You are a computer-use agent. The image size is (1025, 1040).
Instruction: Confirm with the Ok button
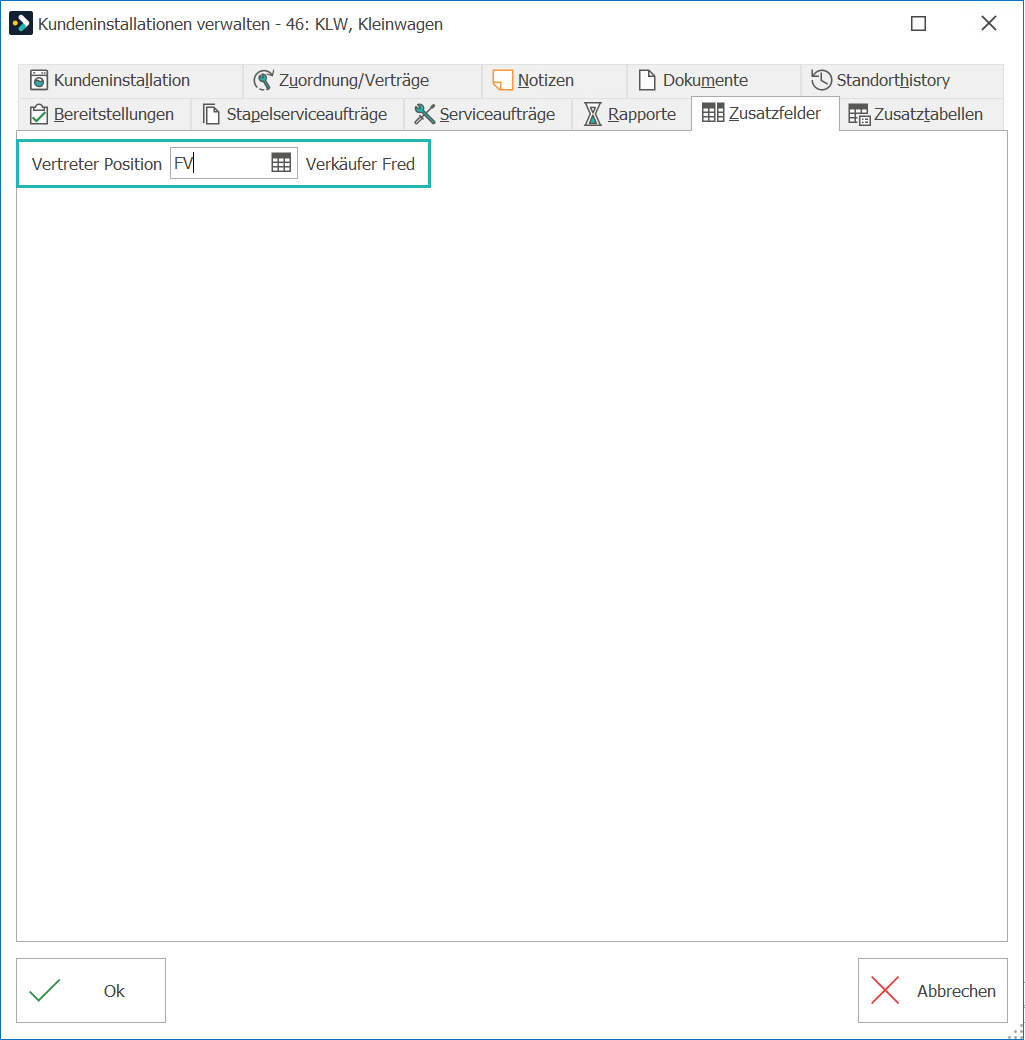[91, 990]
